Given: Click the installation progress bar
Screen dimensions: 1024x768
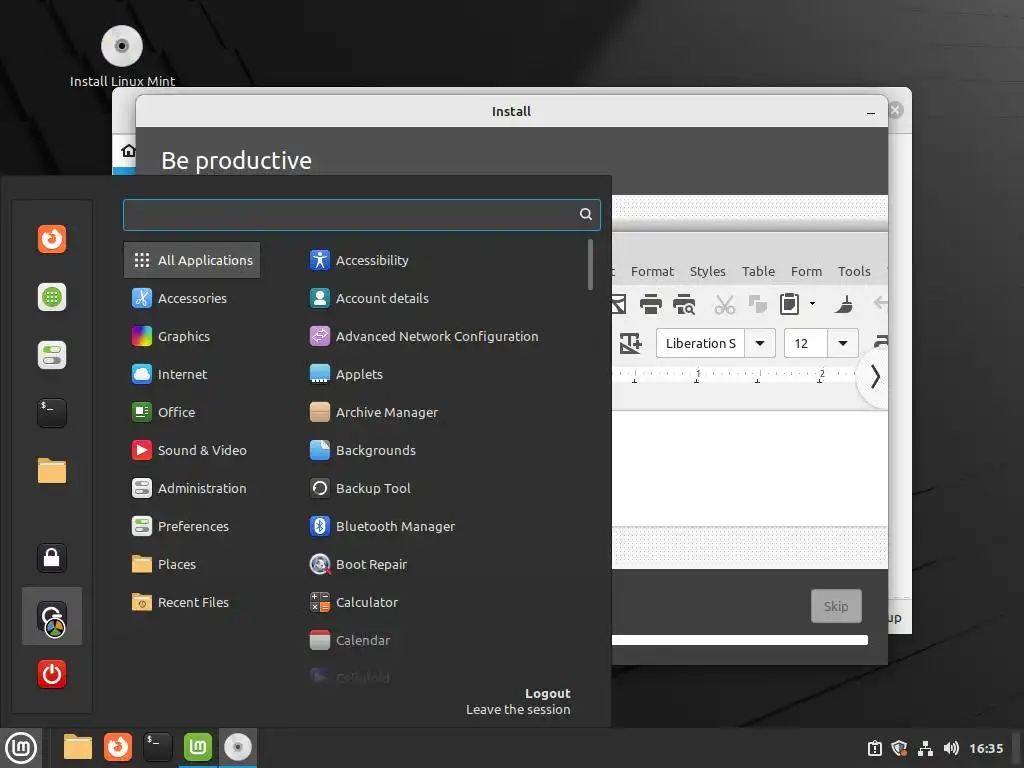Looking at the screenshot, I should click(x=740, y=640).
